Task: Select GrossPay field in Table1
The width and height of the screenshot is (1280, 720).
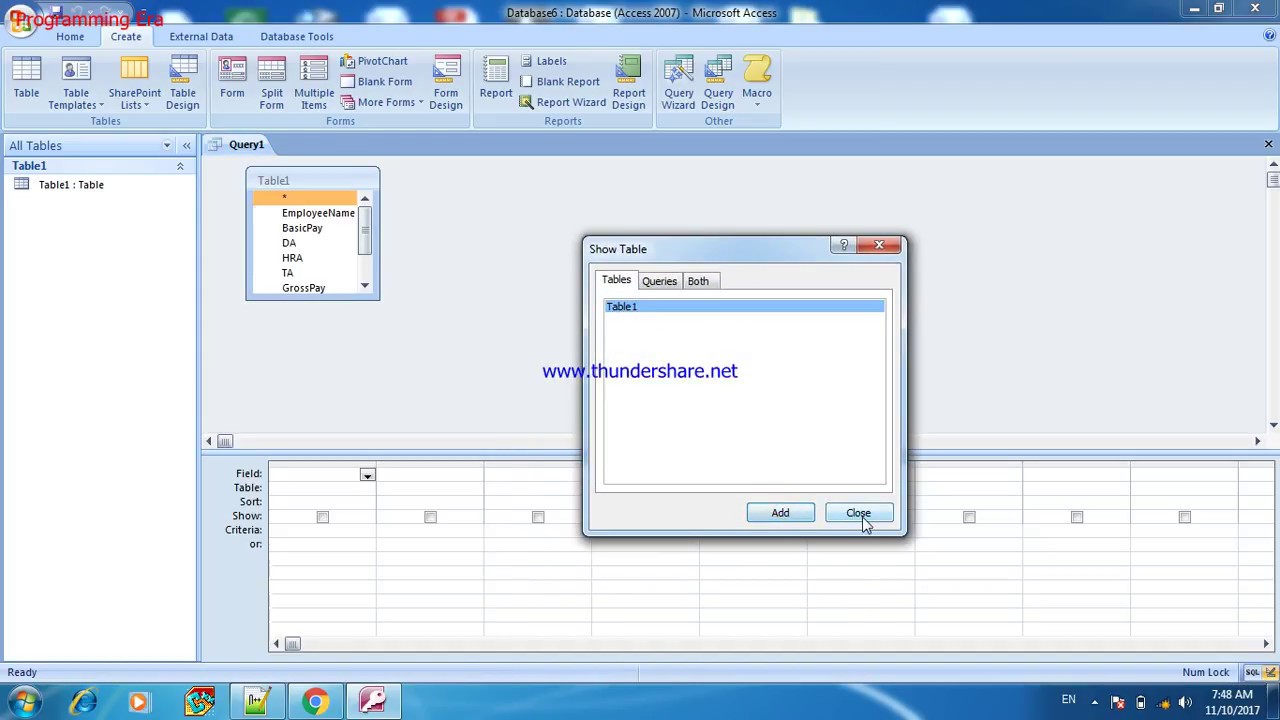Action: [303, 288]
